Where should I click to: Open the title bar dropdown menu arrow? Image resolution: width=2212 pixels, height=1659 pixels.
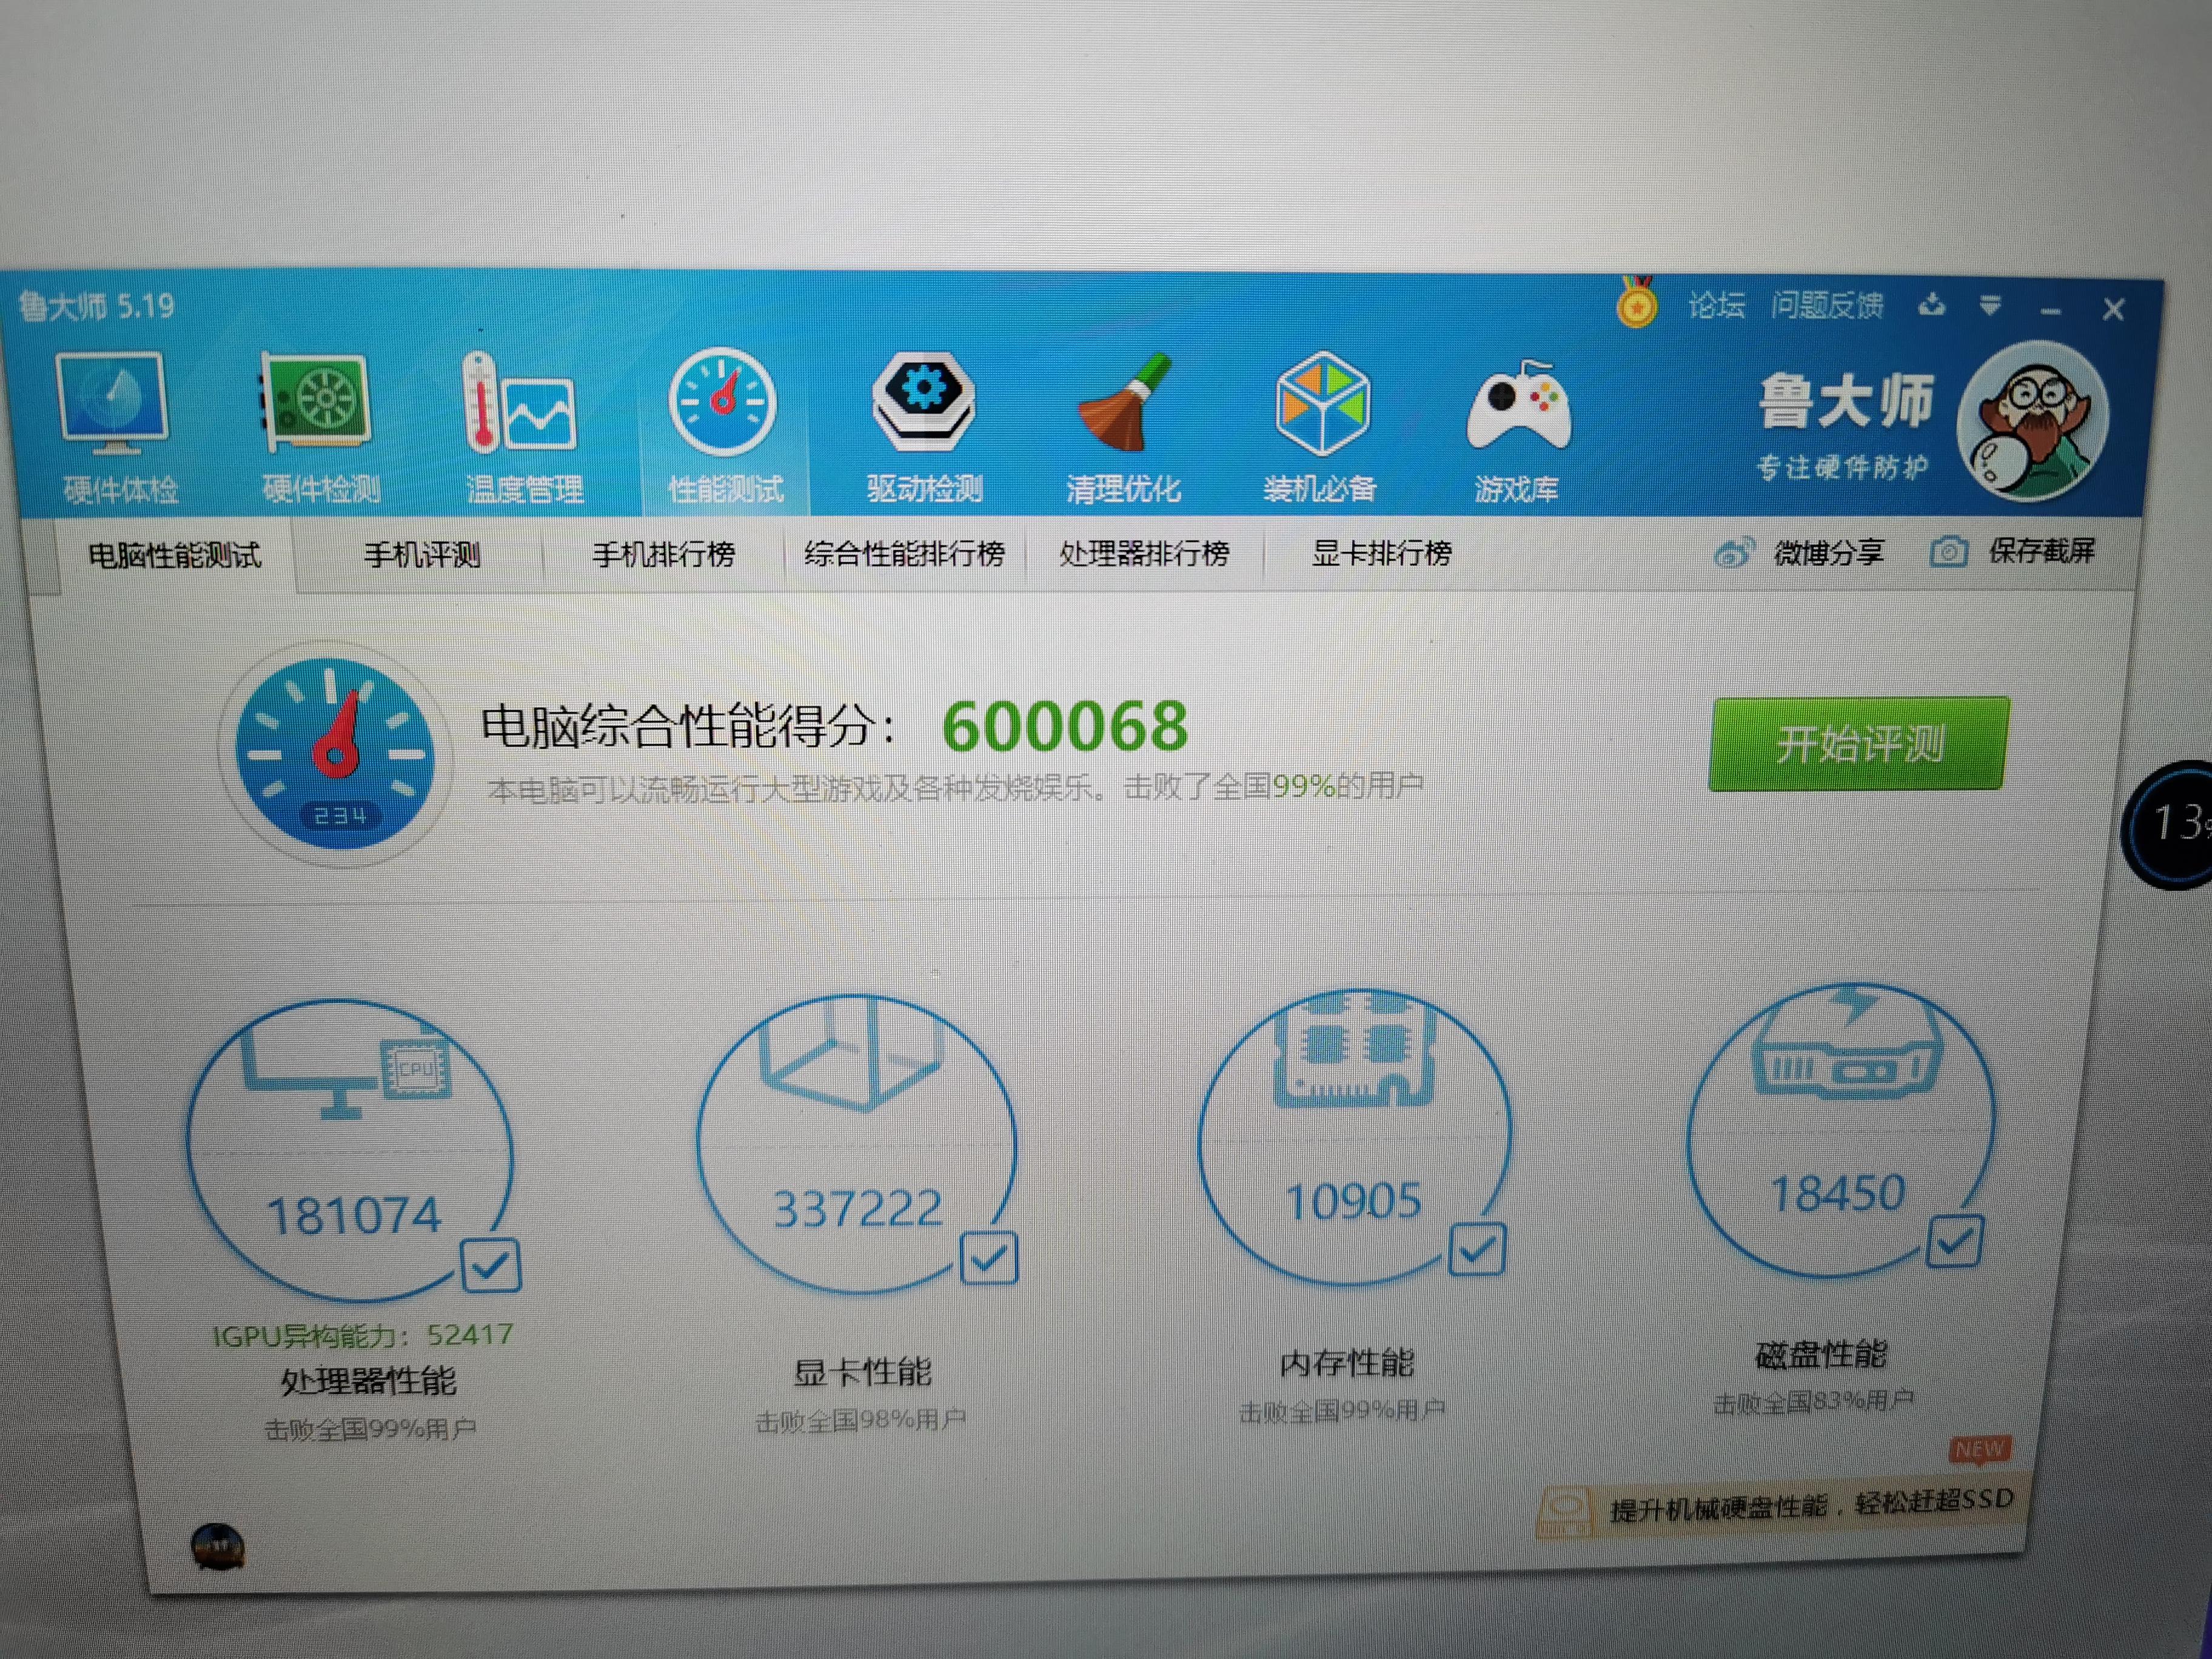(1990, 306)
